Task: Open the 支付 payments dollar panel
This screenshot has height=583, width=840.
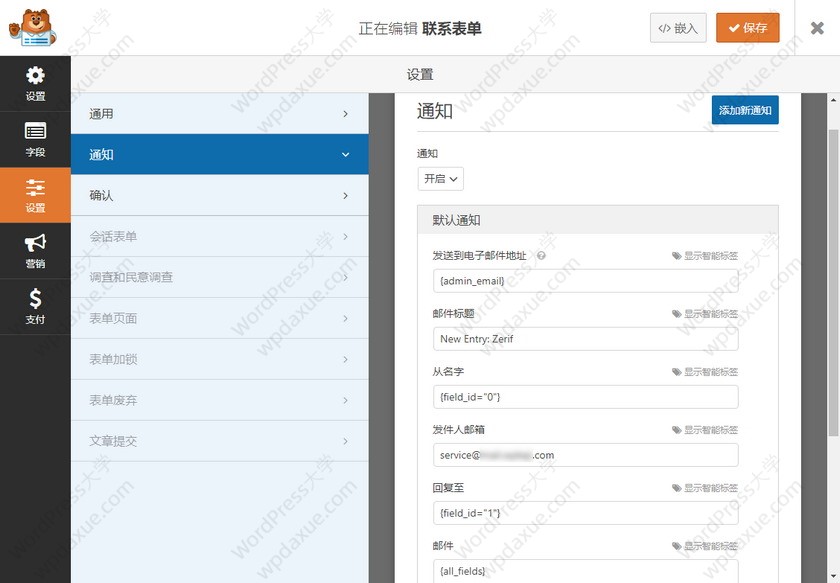Action: click(35, 306)
